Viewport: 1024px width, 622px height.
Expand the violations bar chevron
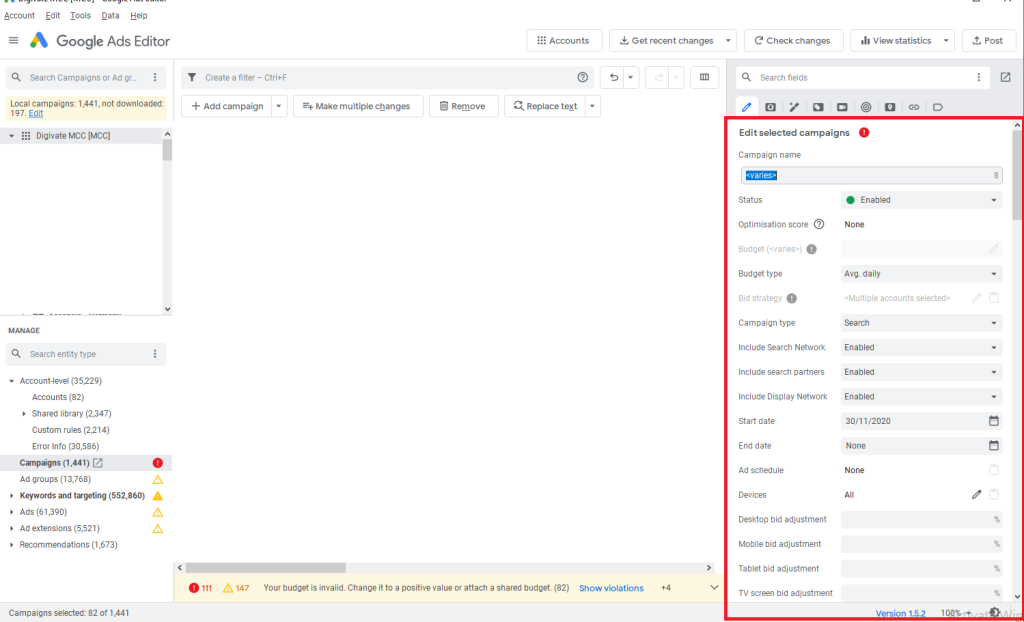[714, 588]
